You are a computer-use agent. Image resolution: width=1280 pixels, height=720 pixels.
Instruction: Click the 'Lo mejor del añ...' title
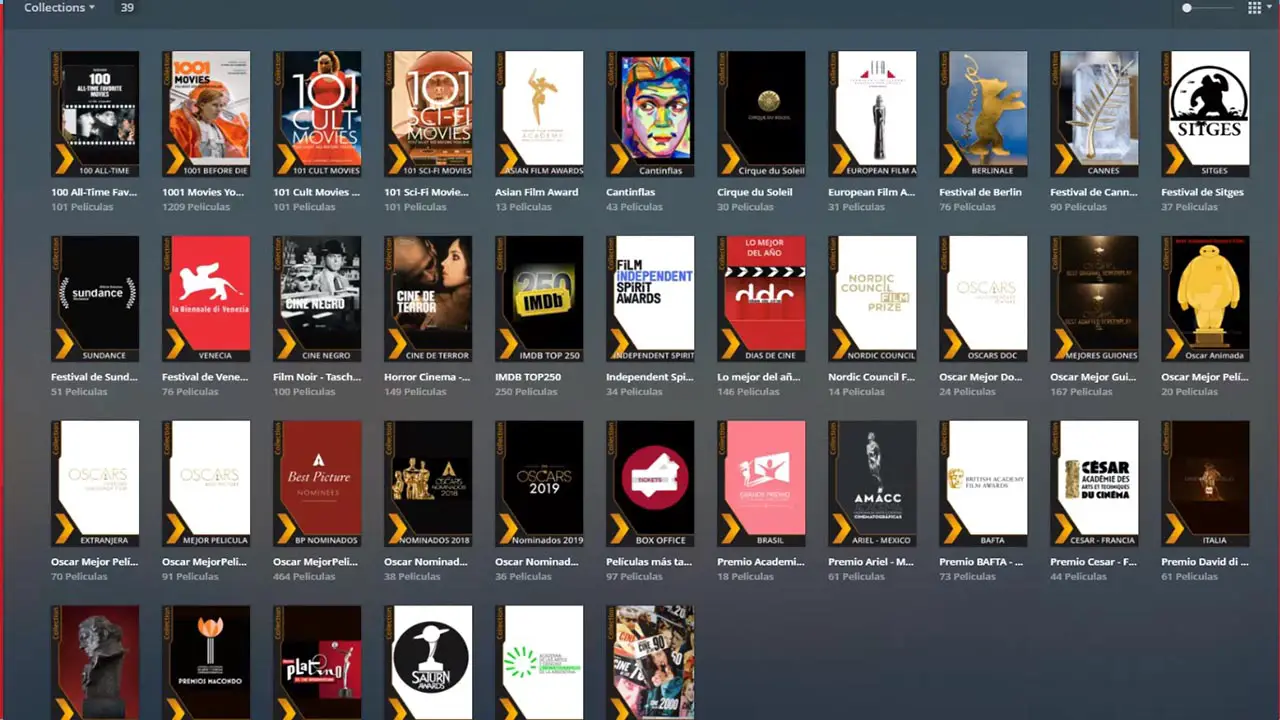point(760,377)
